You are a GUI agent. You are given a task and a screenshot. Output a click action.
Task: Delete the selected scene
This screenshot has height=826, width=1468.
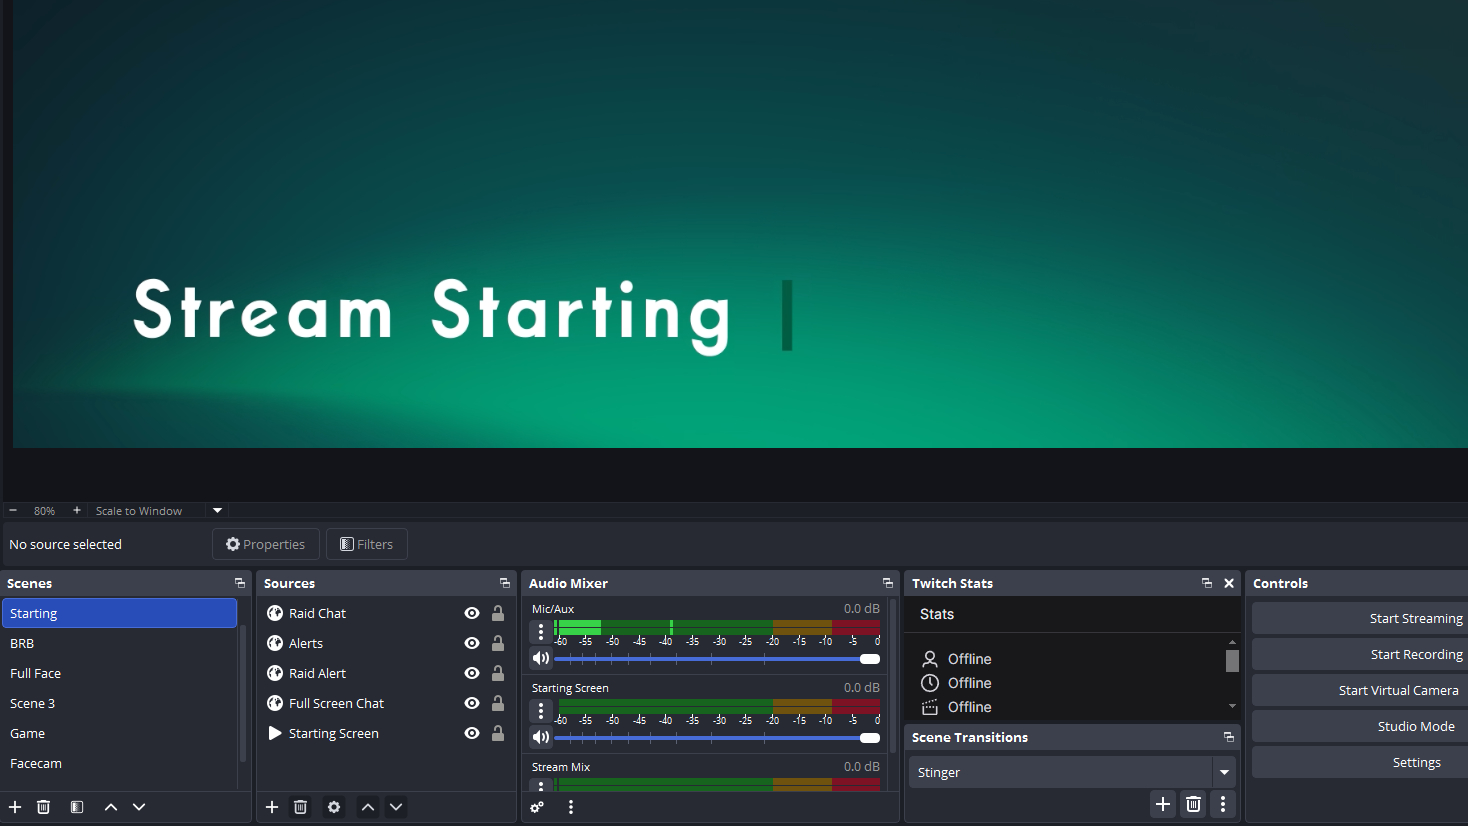(x=43, y=807)
